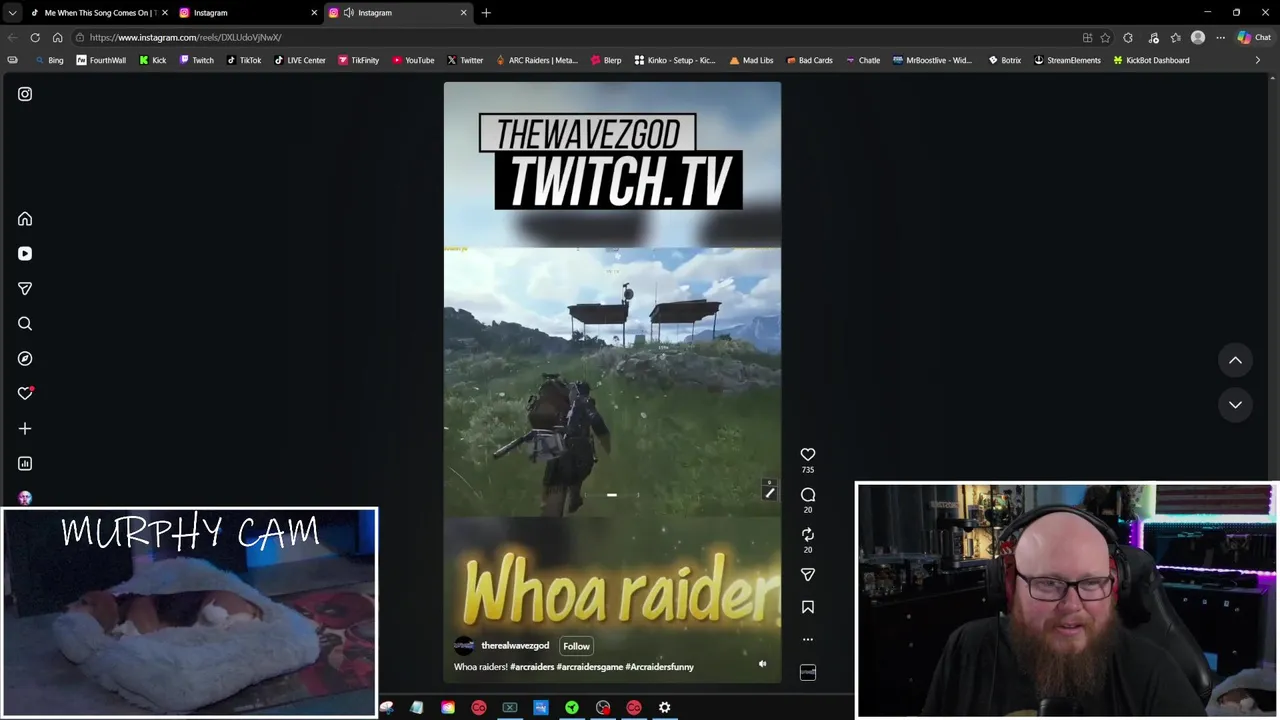Share the reel via paper plane
This screenshot has width=1280, height=720.
[x=808, y=575]
